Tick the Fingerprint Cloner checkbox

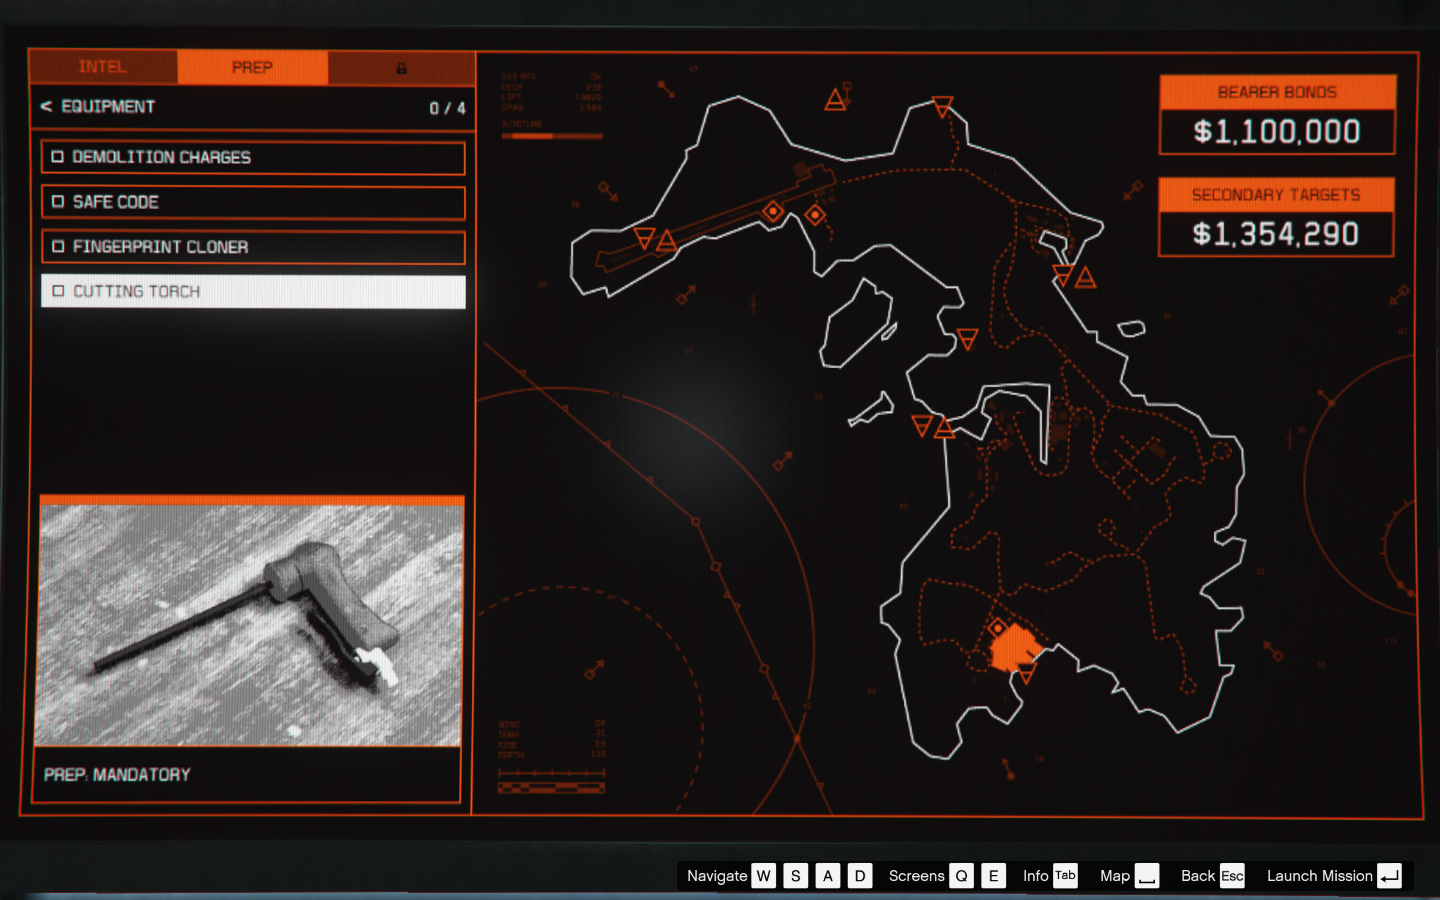point(58,247)
